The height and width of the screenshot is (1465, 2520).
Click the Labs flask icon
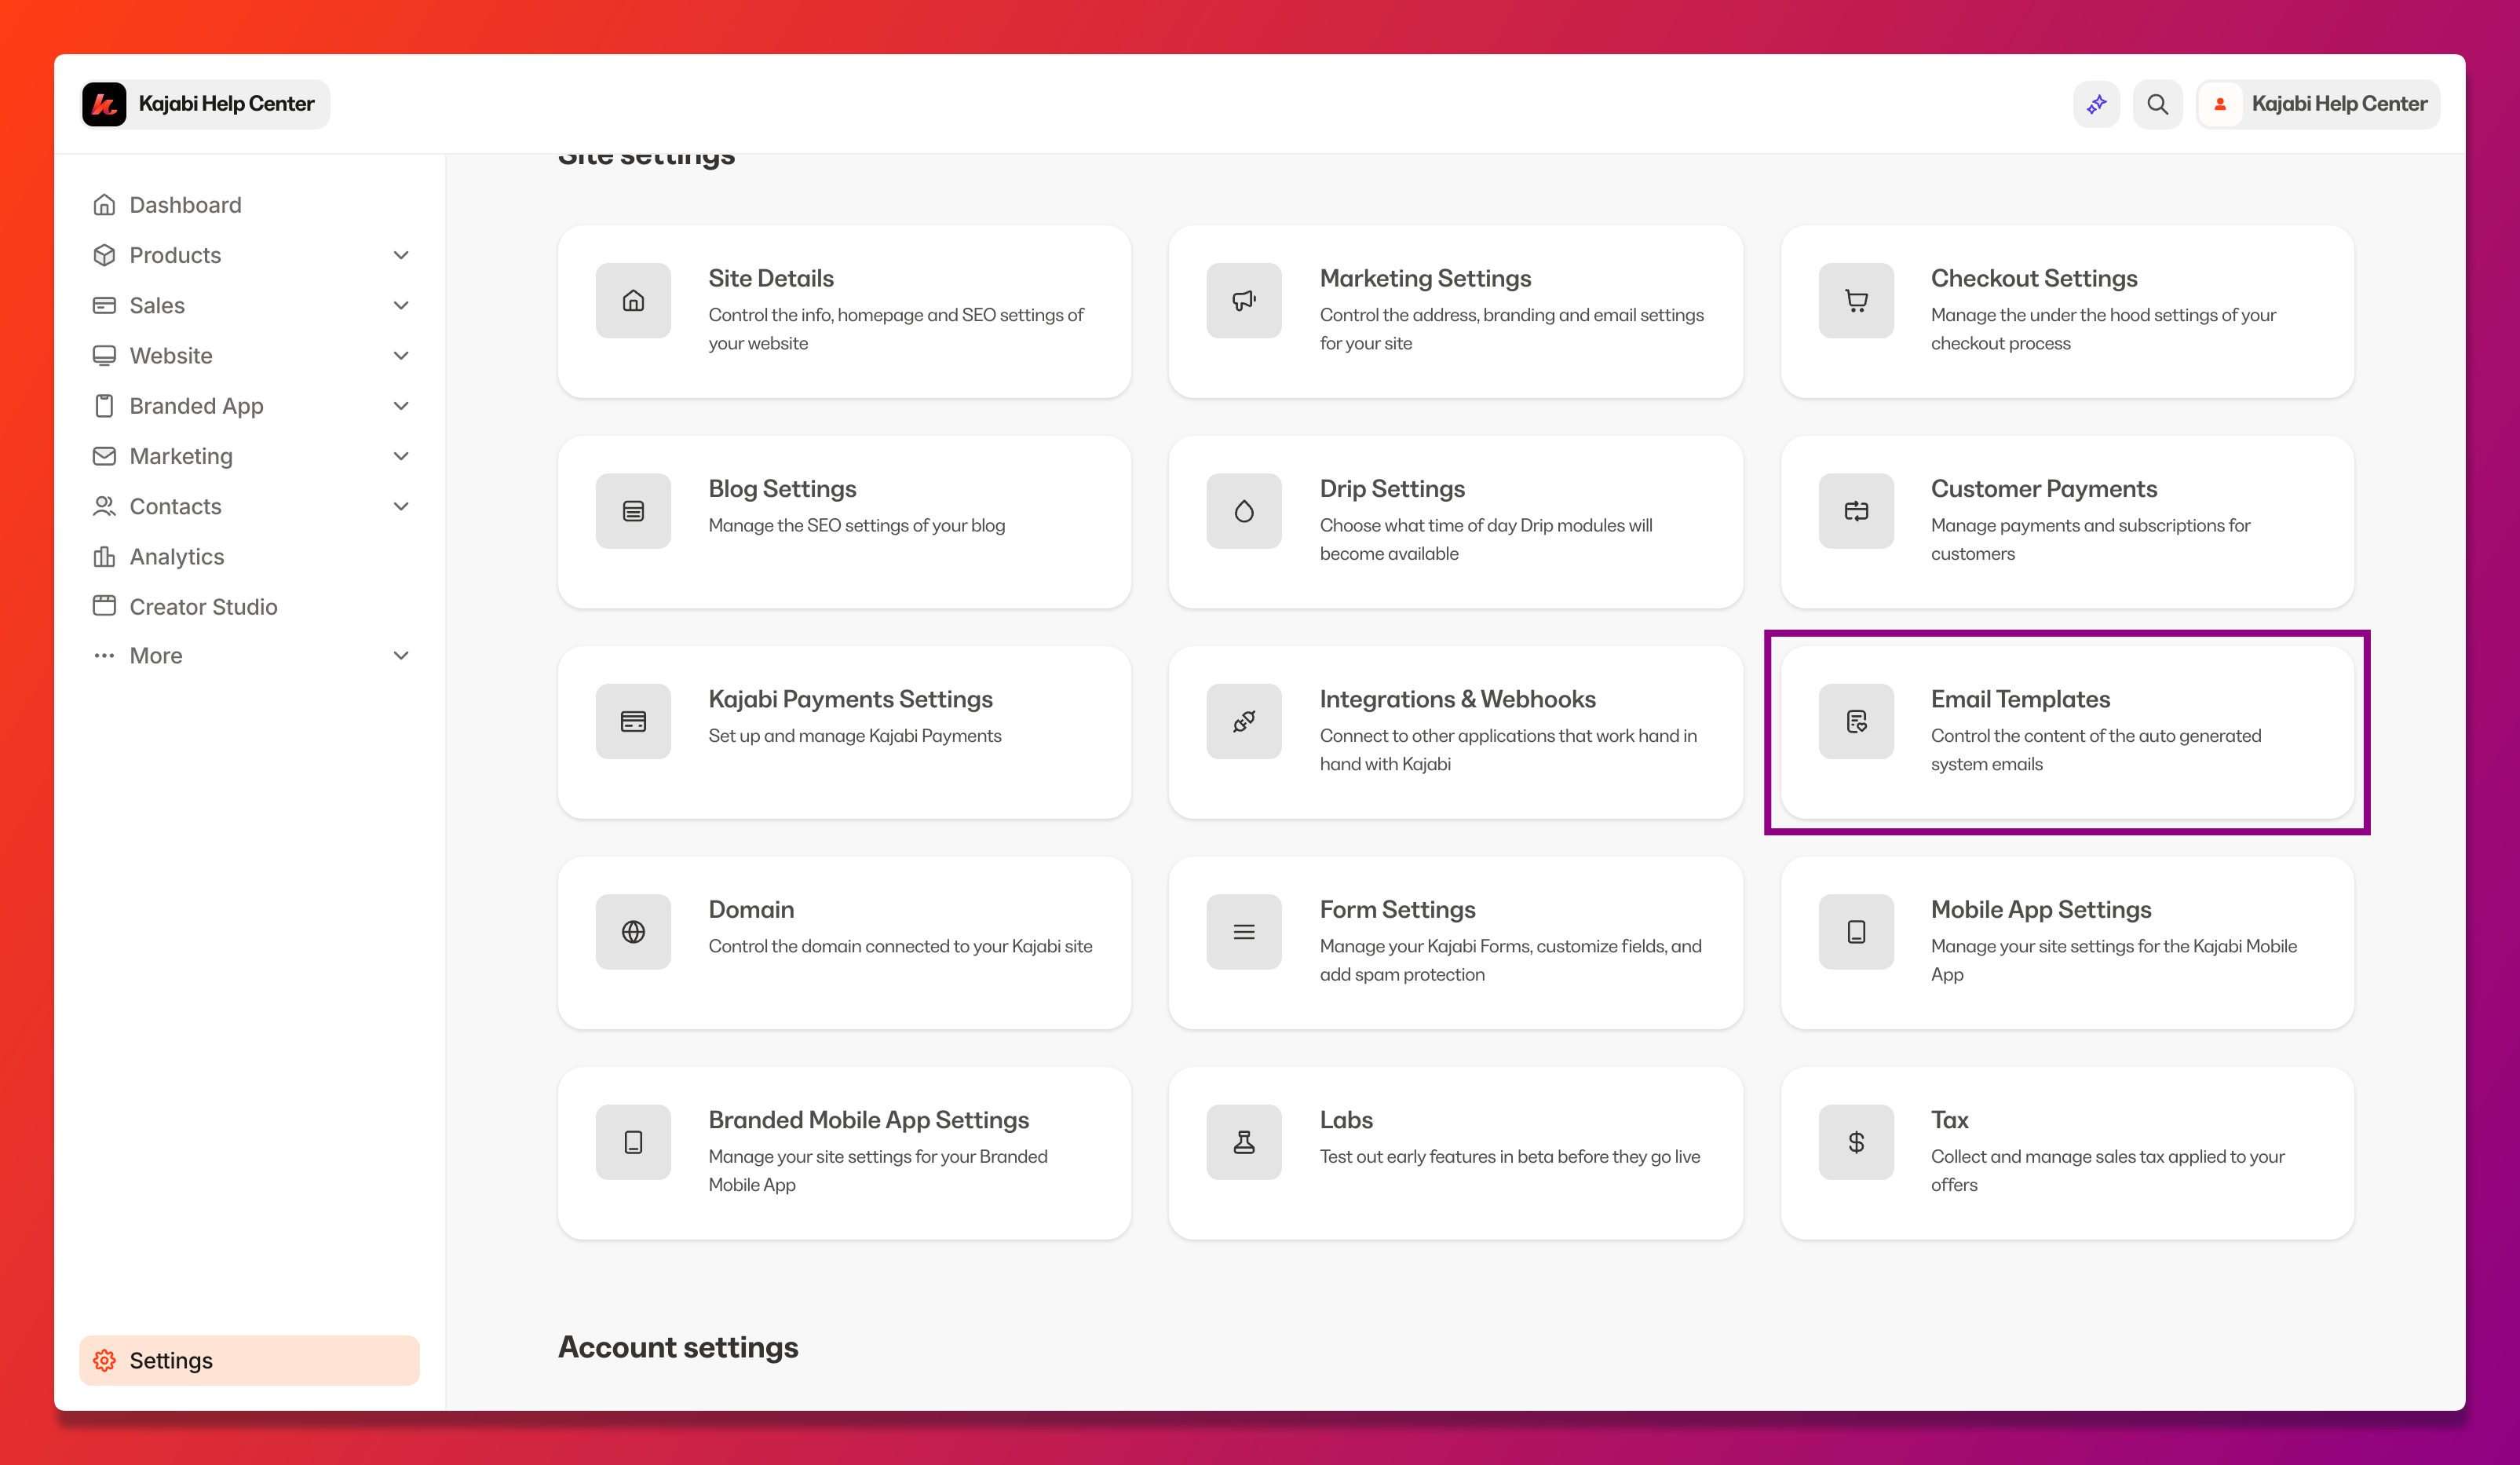[x=1244, y=1142]
